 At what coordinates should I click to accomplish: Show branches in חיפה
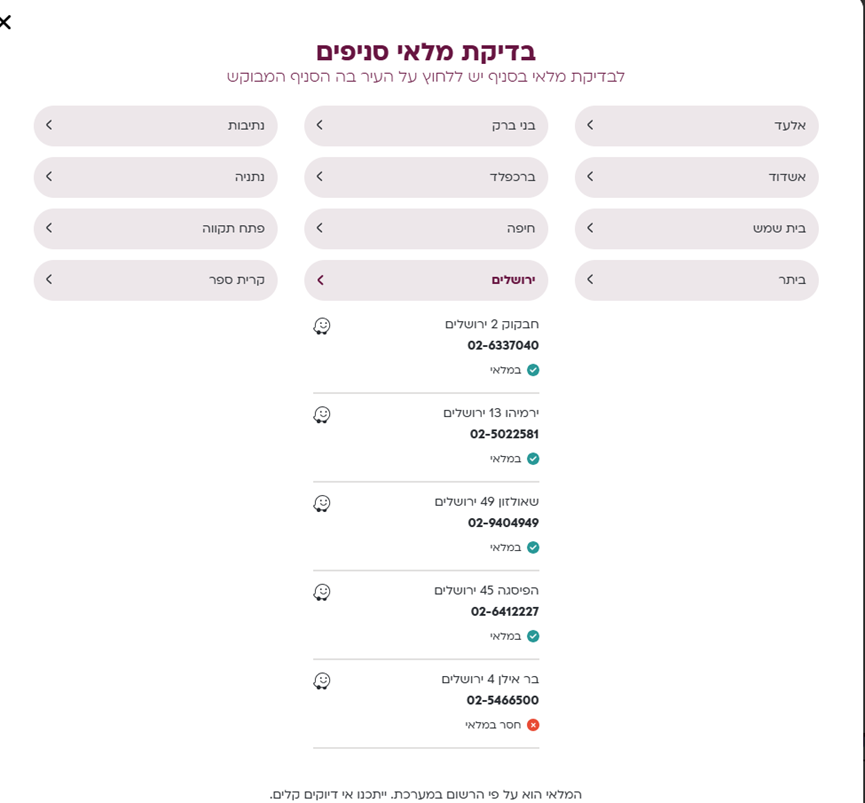(426, 229)
